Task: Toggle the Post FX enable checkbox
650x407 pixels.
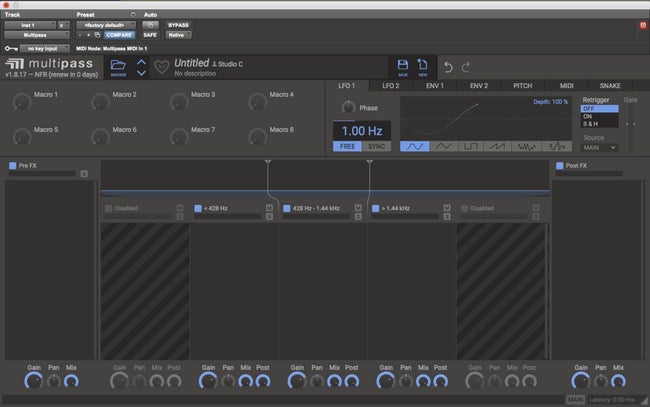Action: [560, 166]
